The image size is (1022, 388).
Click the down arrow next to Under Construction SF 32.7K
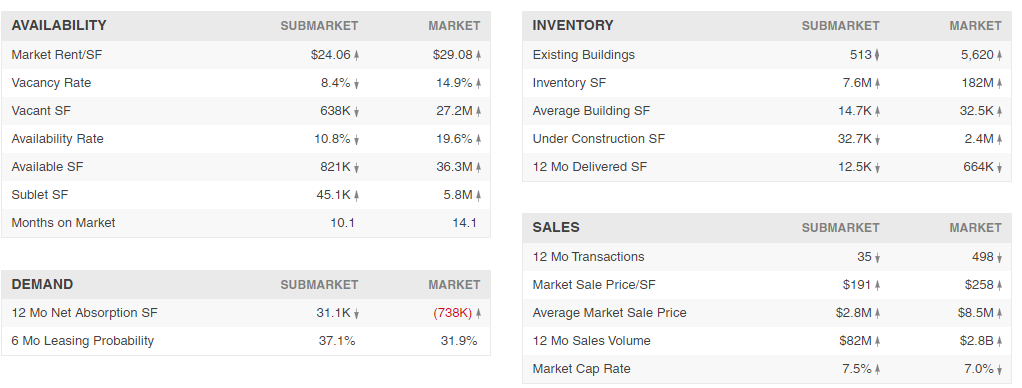pos(877,140)
